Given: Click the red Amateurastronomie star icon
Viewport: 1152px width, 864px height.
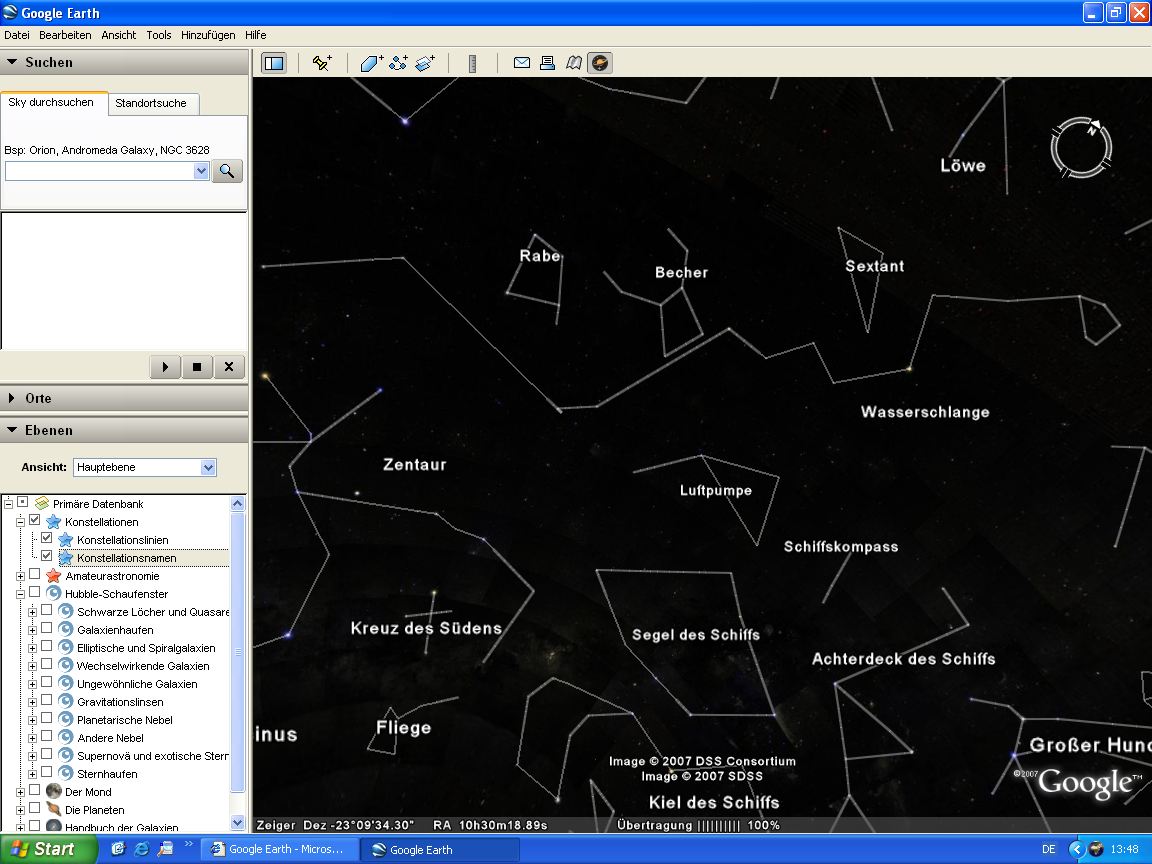Looking at the screenshot, I should point(53,576).
